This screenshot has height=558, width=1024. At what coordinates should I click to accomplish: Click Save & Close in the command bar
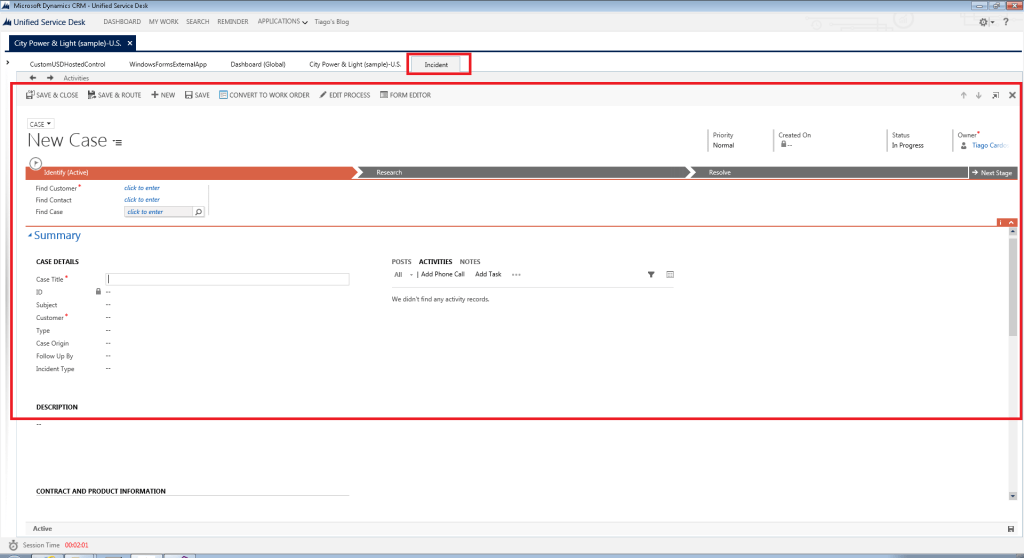pyautogui.click(x=52, y=95)
